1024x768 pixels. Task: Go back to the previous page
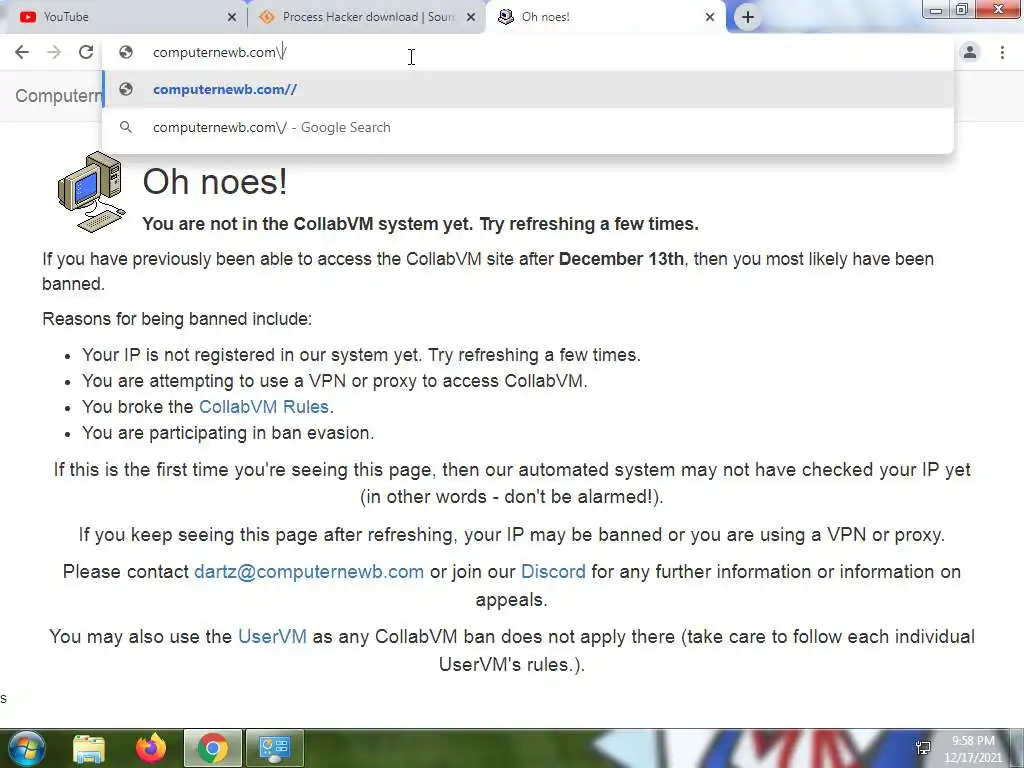tap(22, 52)
